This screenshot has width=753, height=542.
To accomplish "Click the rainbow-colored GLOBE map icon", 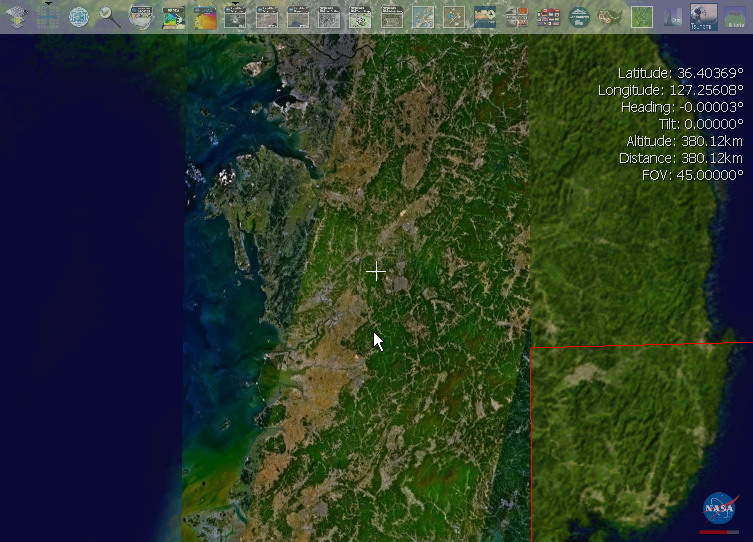I will click(x=173, y=16).
